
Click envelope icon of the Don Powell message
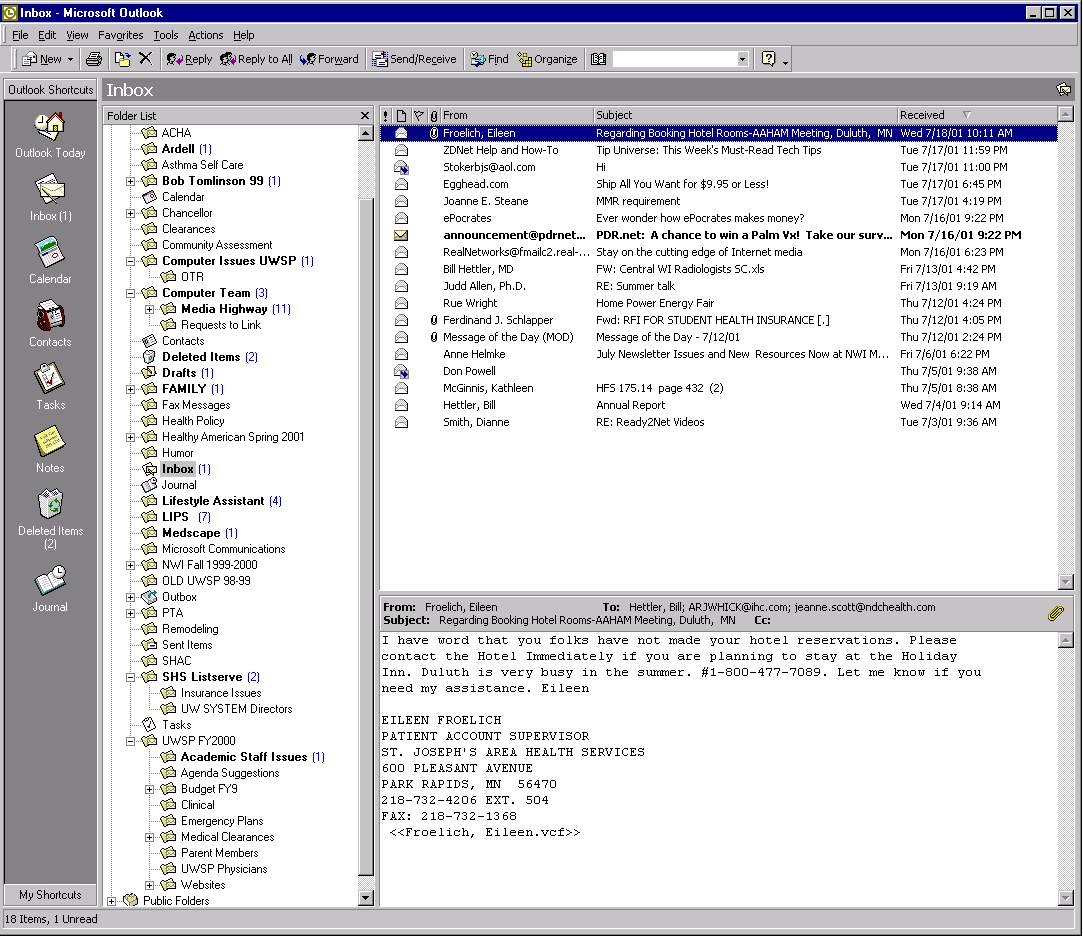click(401, 371)
